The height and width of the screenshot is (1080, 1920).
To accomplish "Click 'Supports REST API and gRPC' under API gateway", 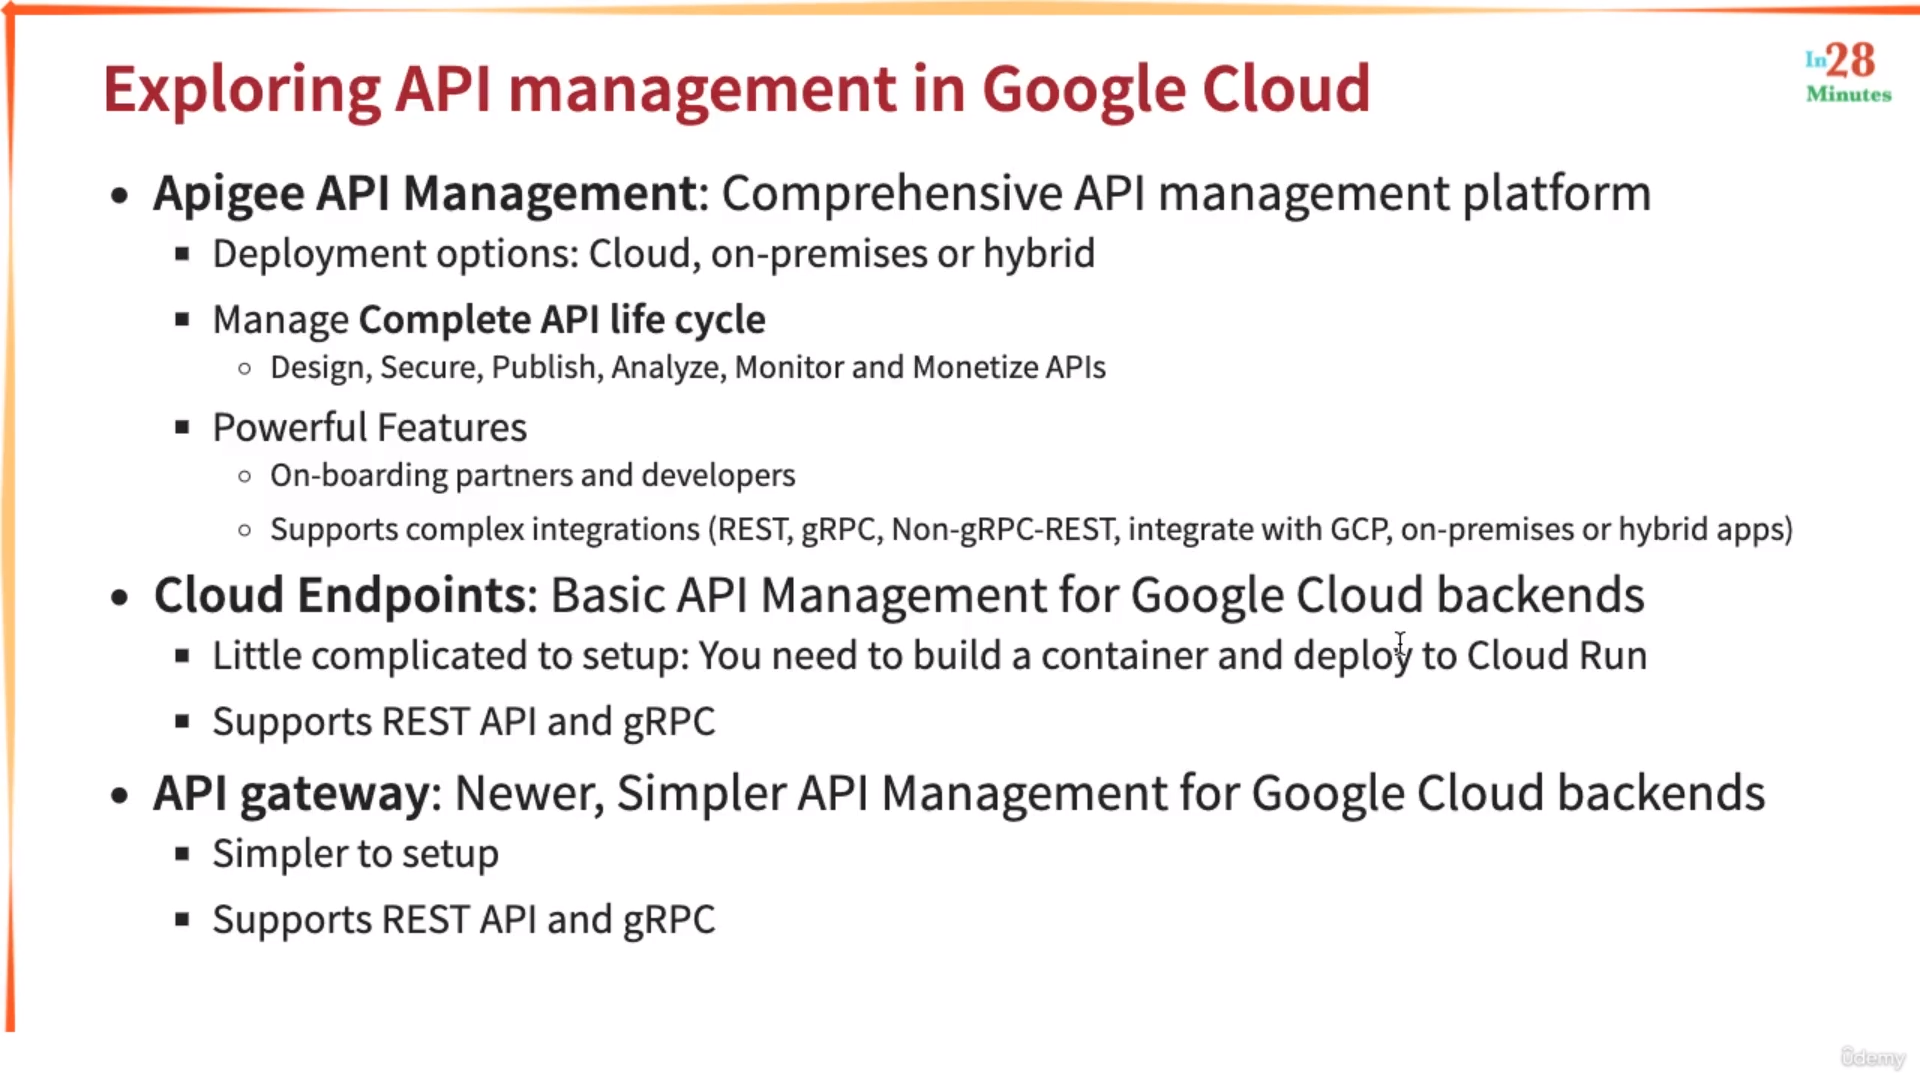I will tap(464, 920).
